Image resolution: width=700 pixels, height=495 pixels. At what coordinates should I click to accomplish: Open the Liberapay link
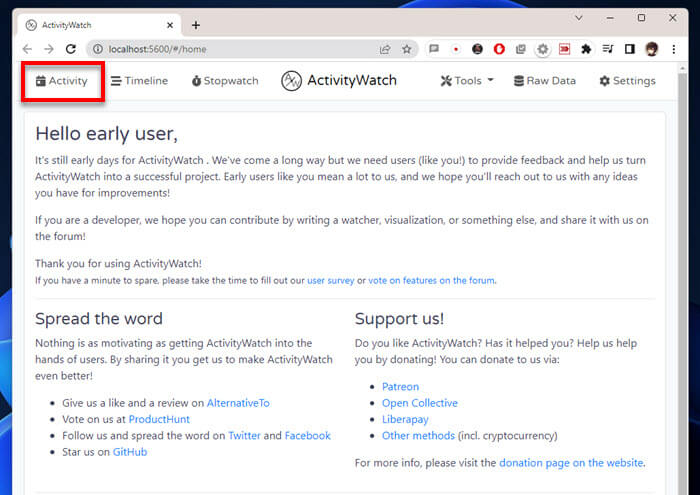tap(405, 419)
